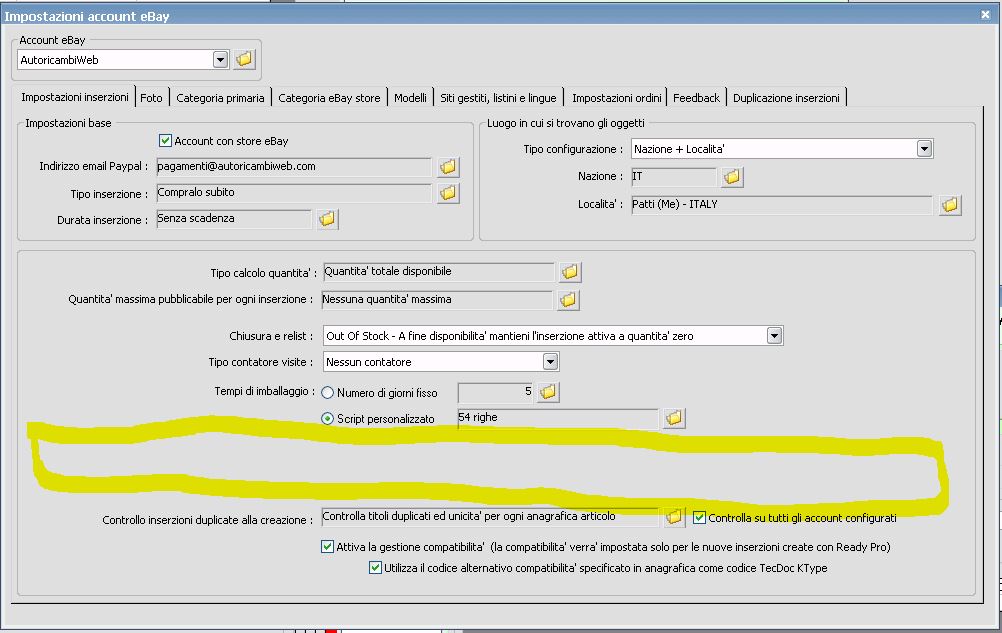Image resolution: width=1002 pixels, height=633 pixels.
Task: Select Numero di giorni fisso radio button
Action: [327, 393]
